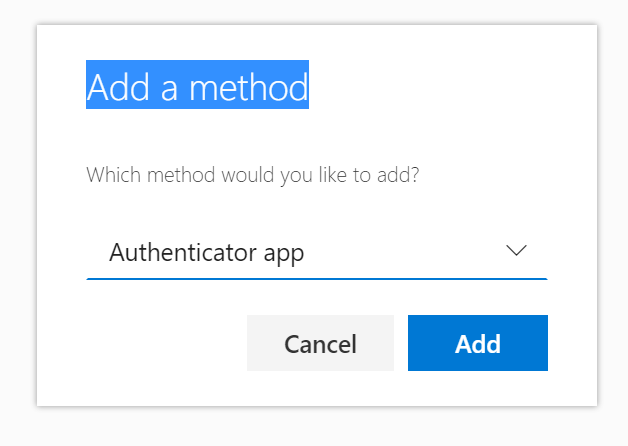Click white space beneath the Add button
Viewport: 628px width, 446px height.
[478, 388]
